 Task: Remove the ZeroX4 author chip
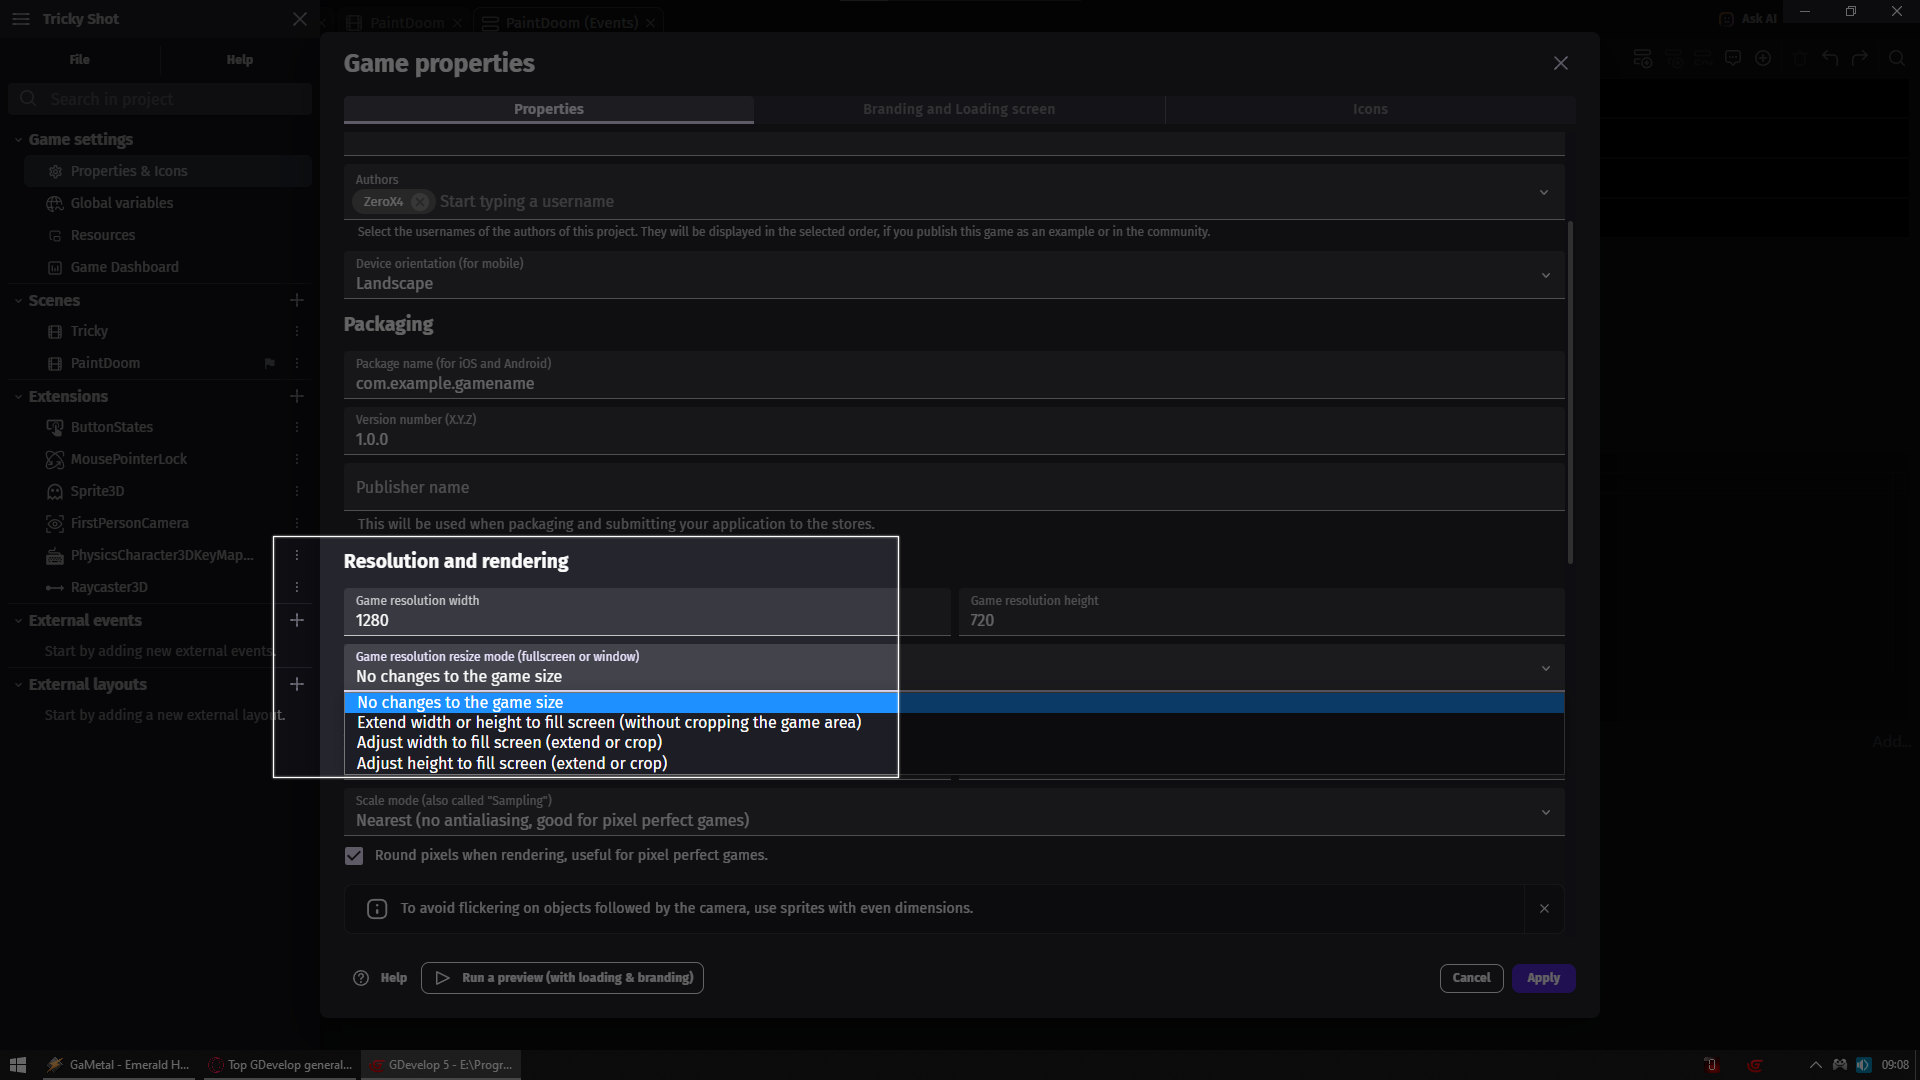420,202
